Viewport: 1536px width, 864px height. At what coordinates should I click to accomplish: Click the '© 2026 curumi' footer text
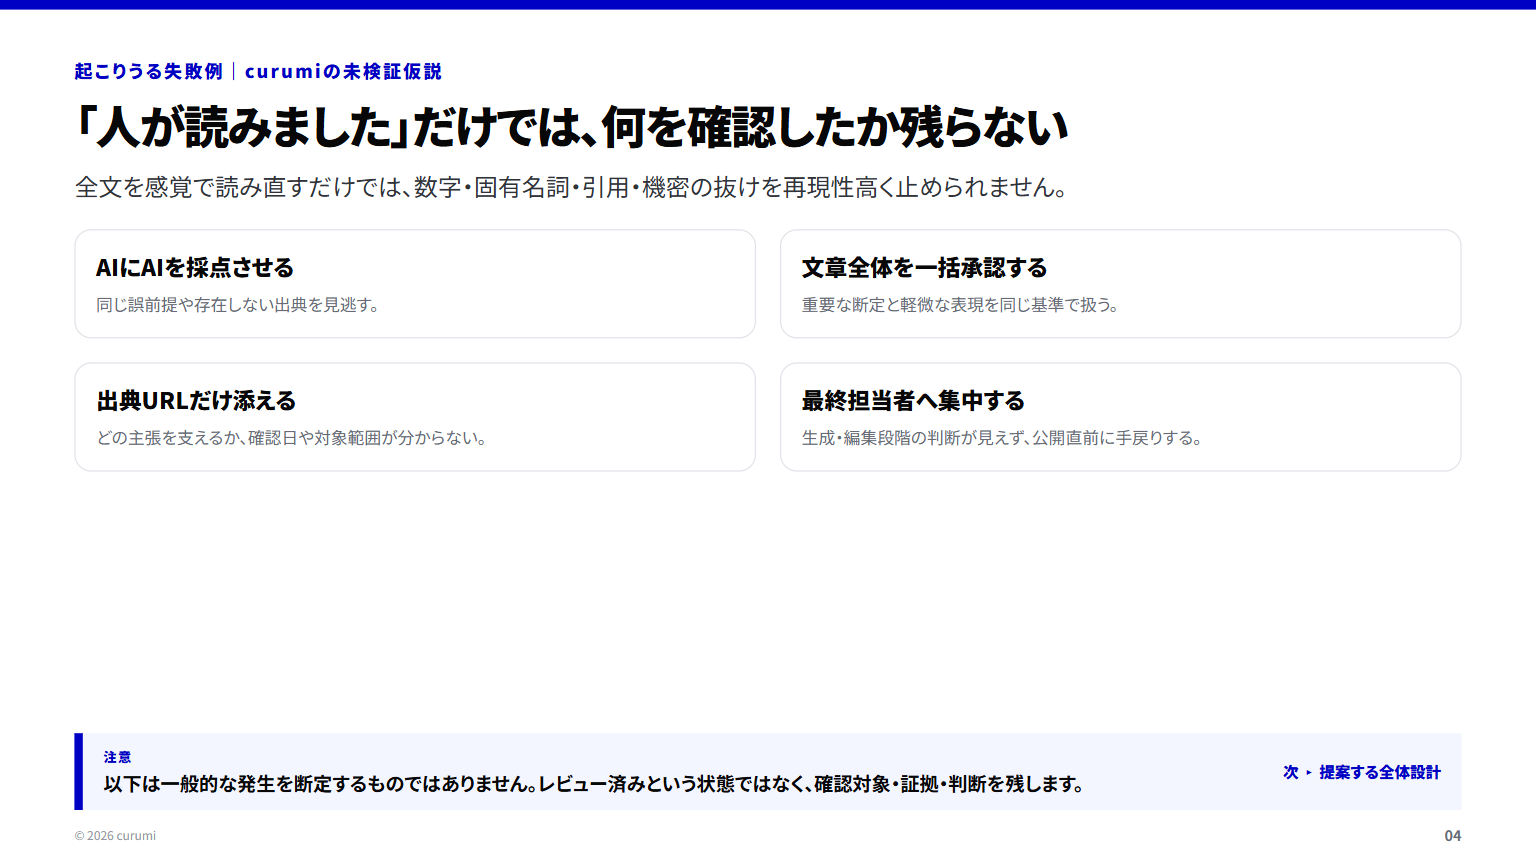pyautogui.click(x=115, y=836)
